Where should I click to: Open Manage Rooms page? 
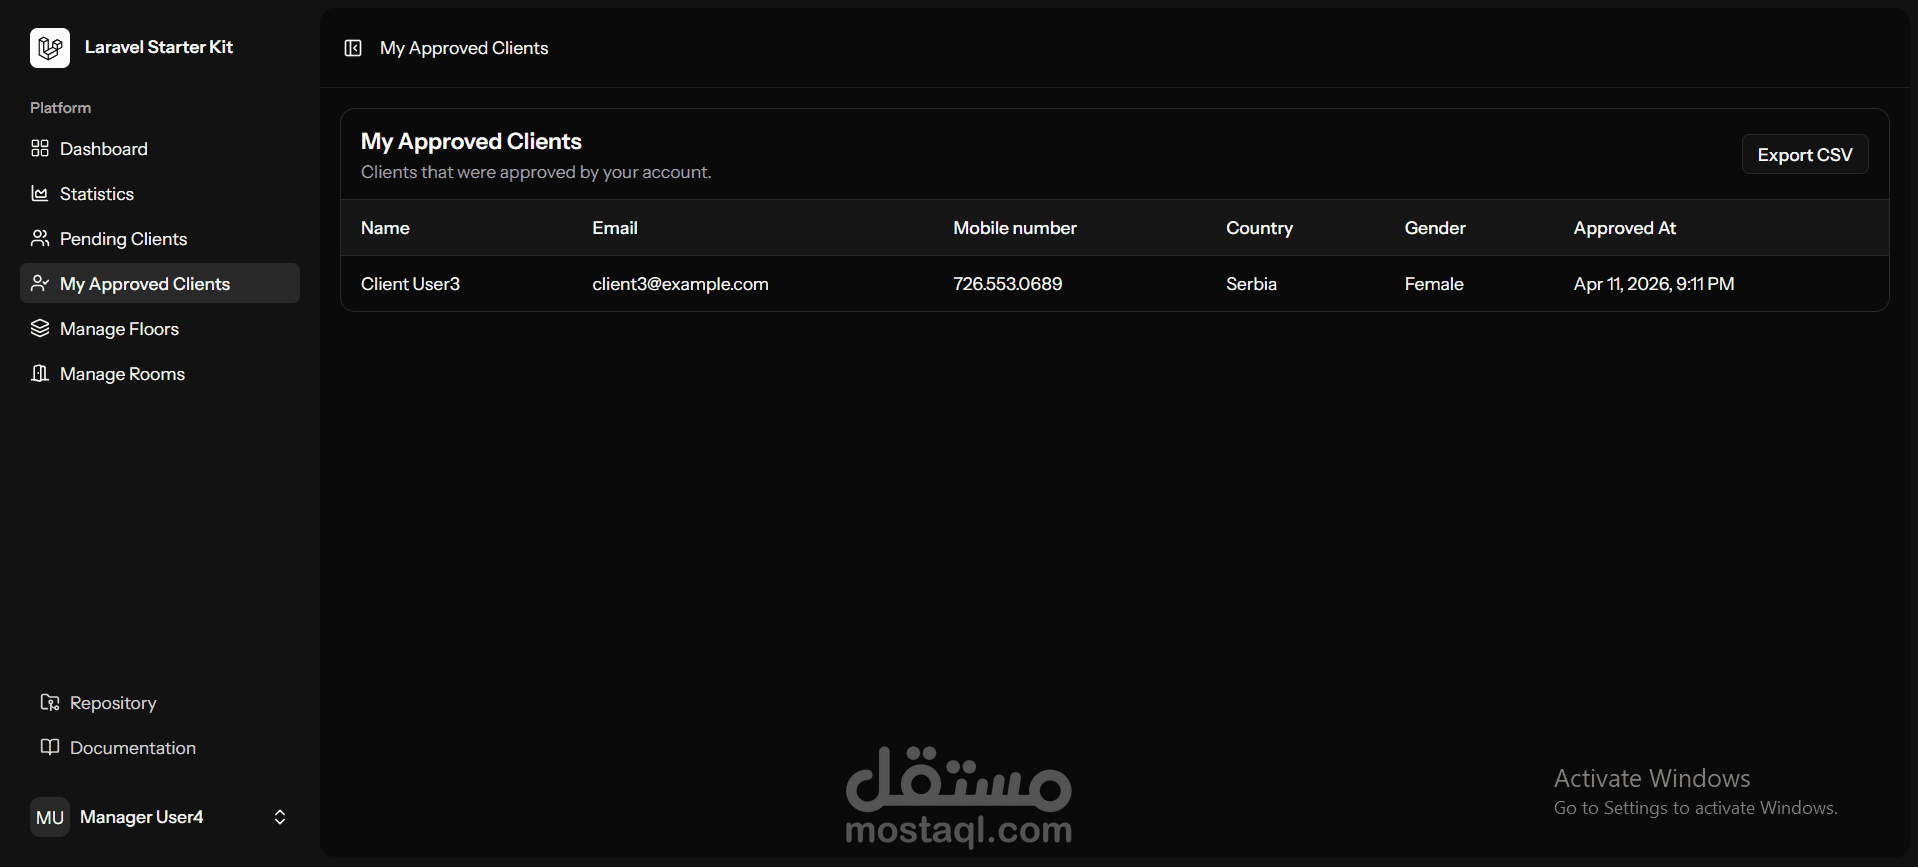pyautogui.click(x=160, y=373)
